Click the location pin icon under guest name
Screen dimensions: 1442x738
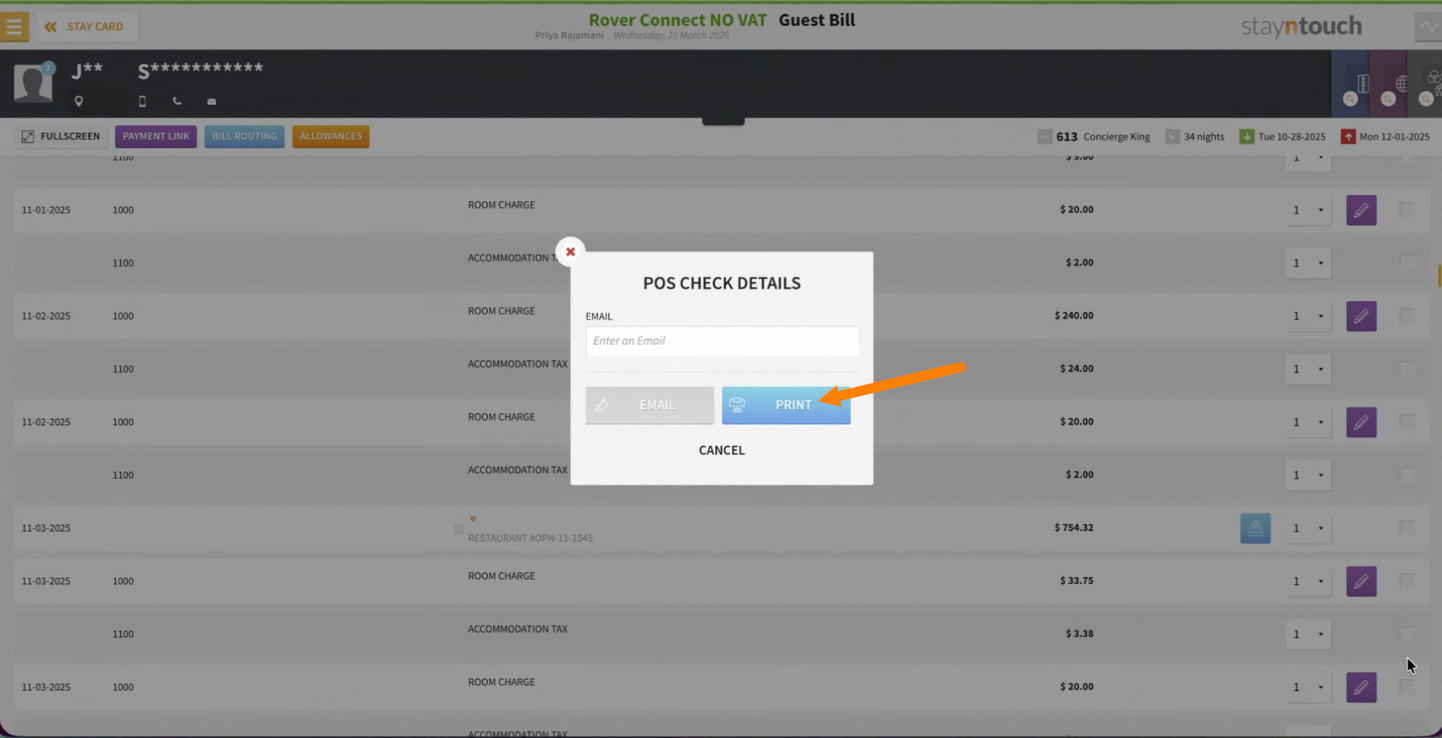[x=79, y=101]
